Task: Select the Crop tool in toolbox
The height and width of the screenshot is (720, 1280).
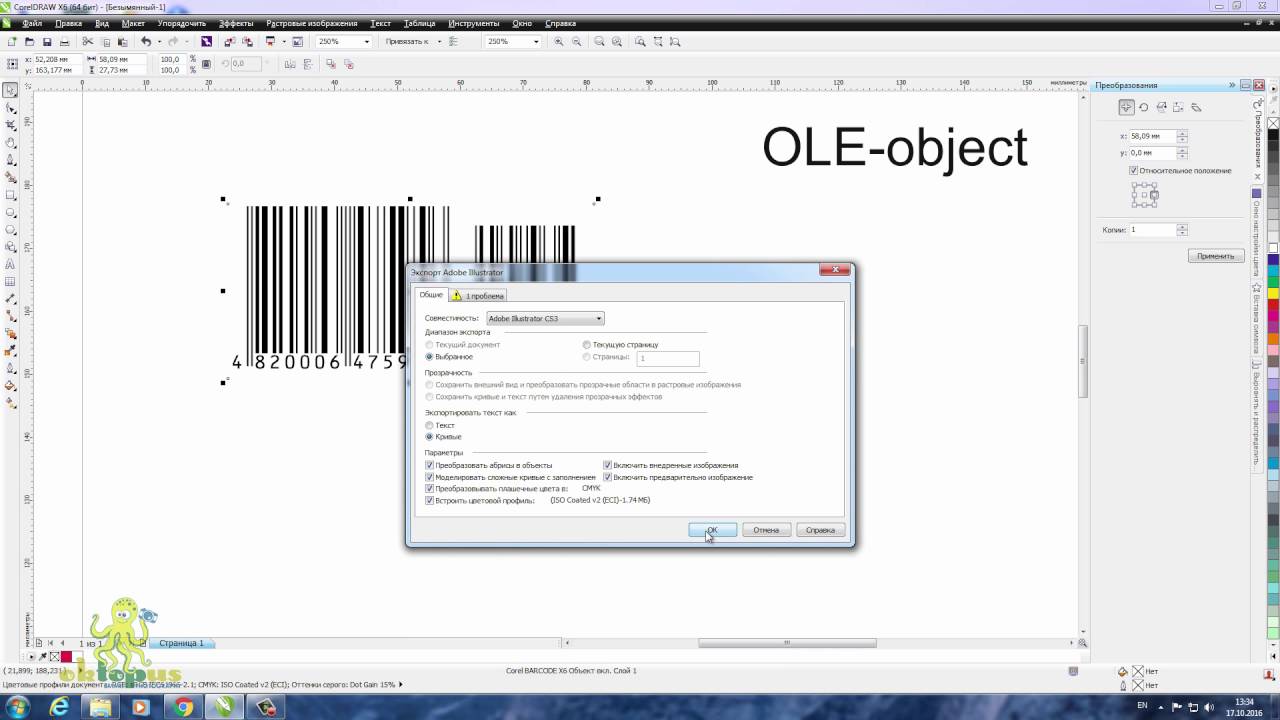Action: (11, 125)
